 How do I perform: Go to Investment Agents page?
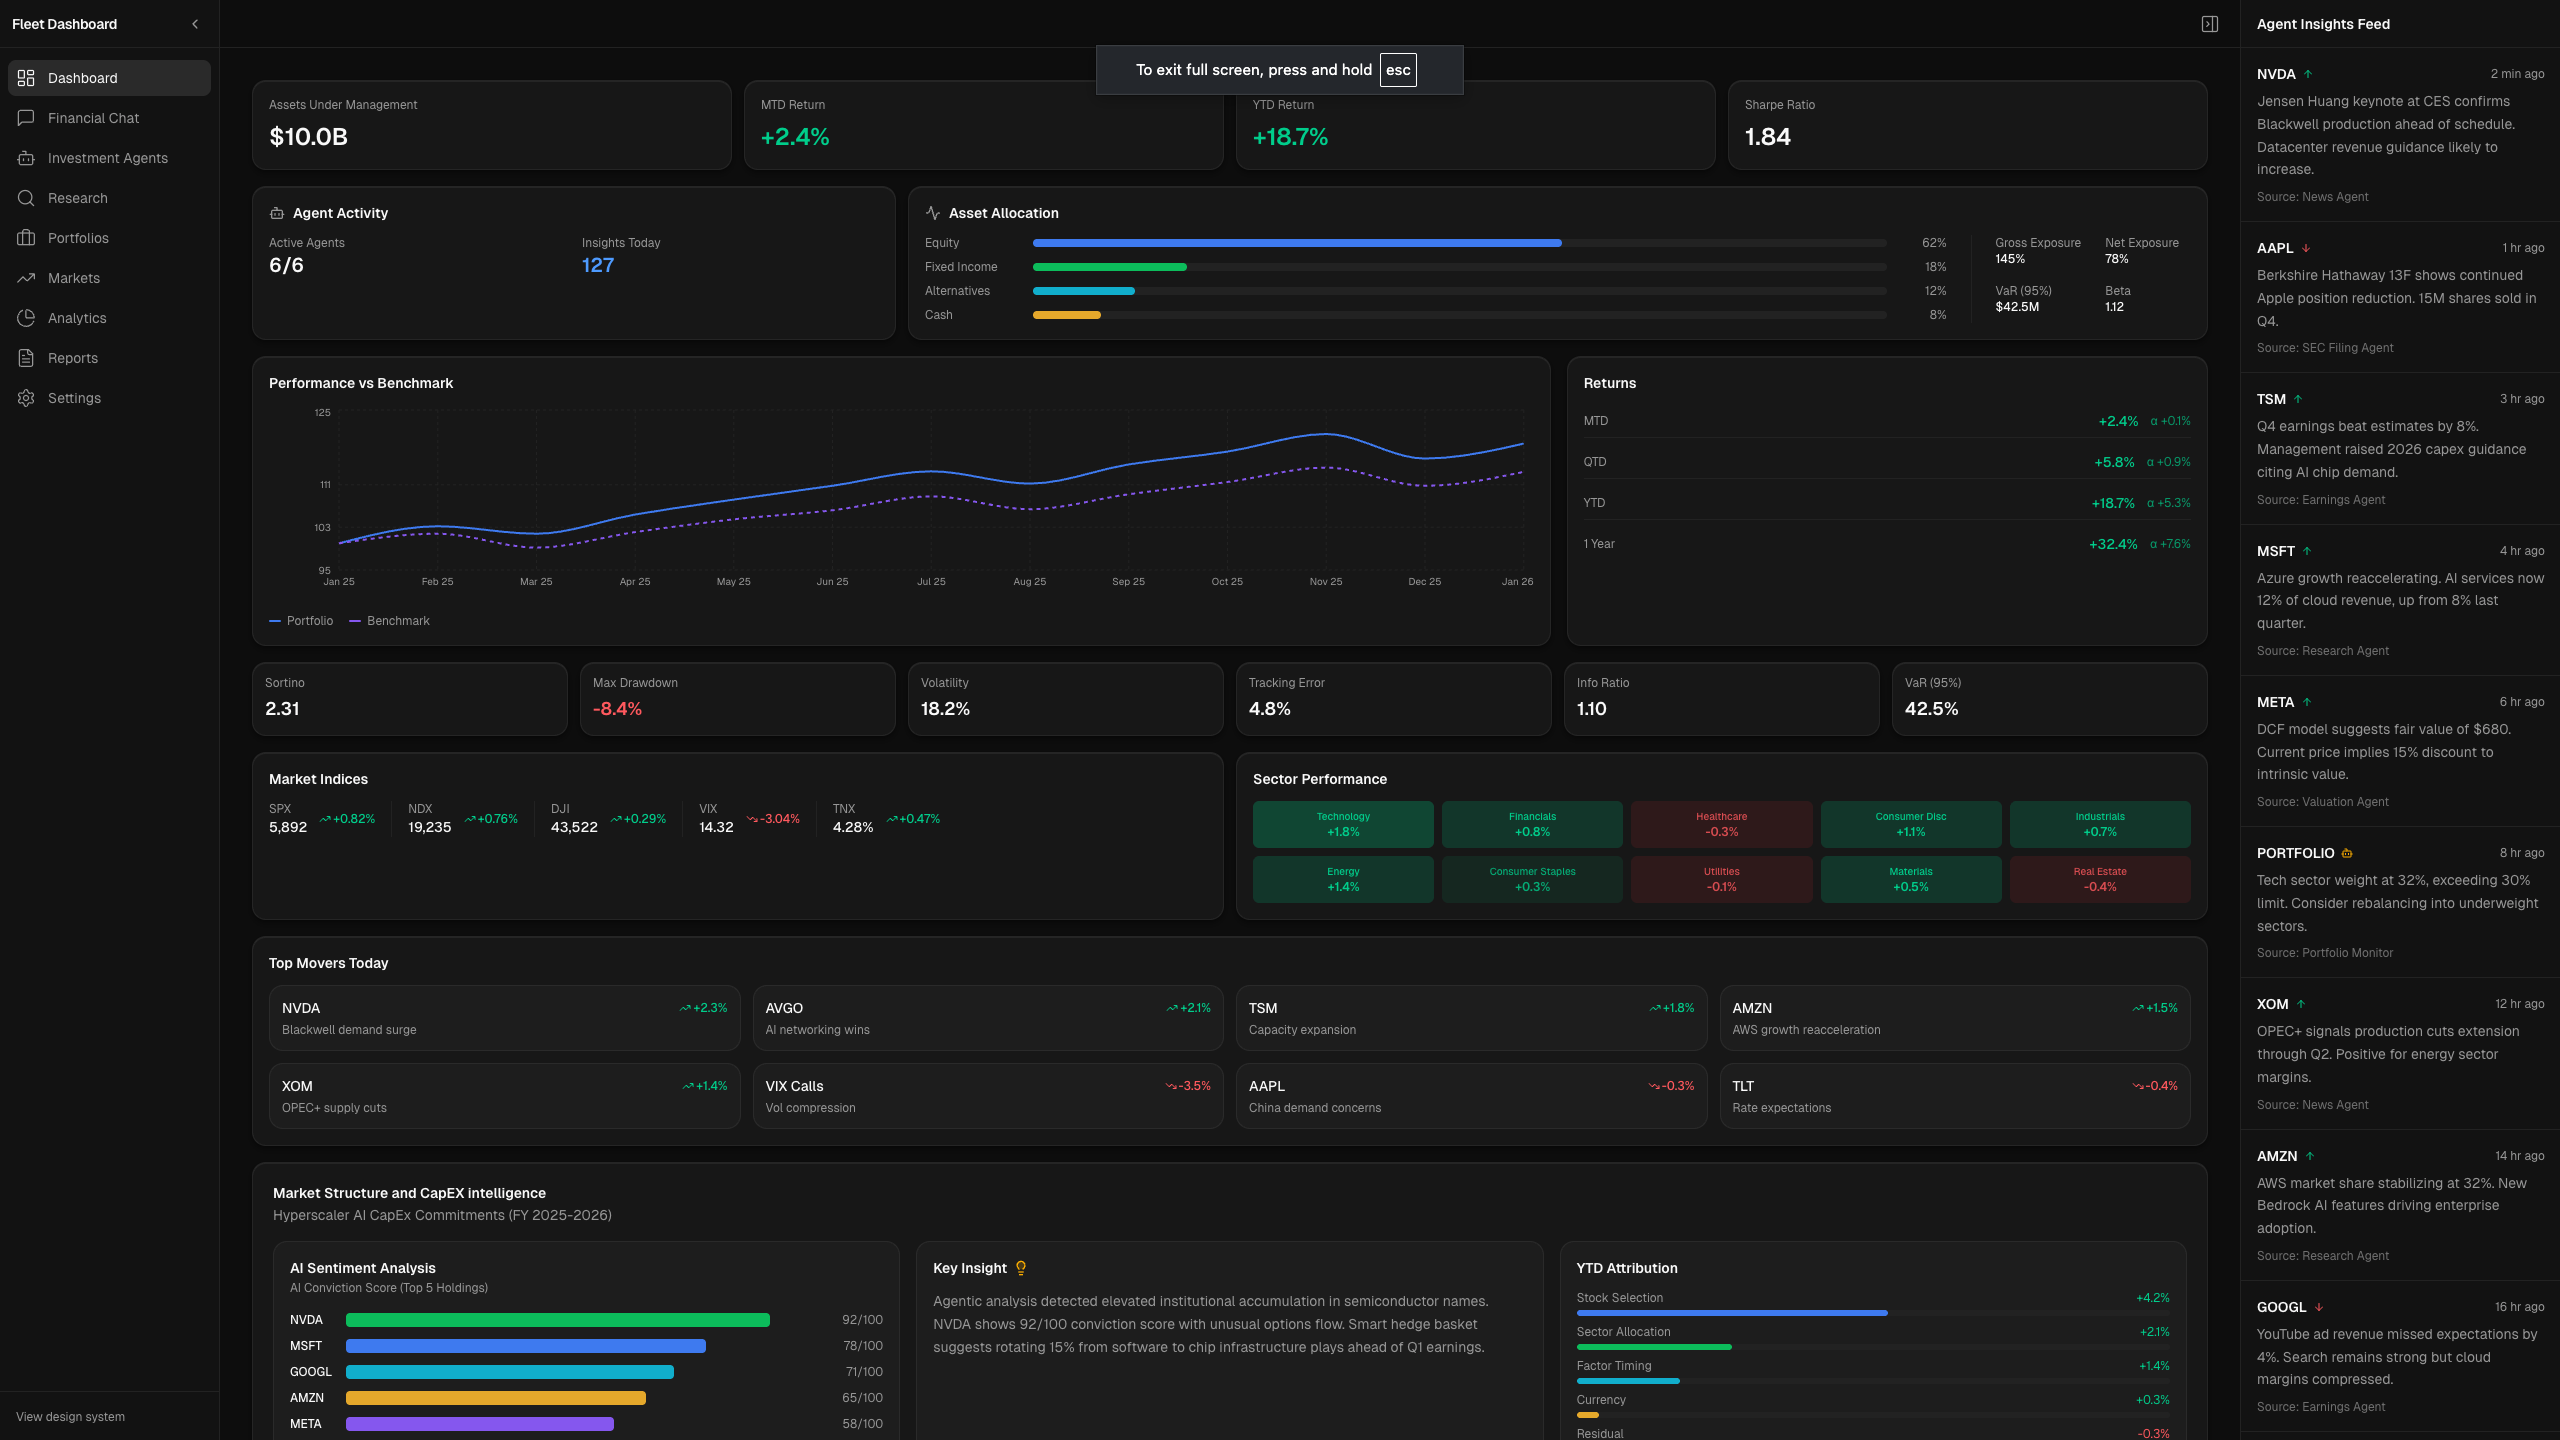[x=109, y=158]
